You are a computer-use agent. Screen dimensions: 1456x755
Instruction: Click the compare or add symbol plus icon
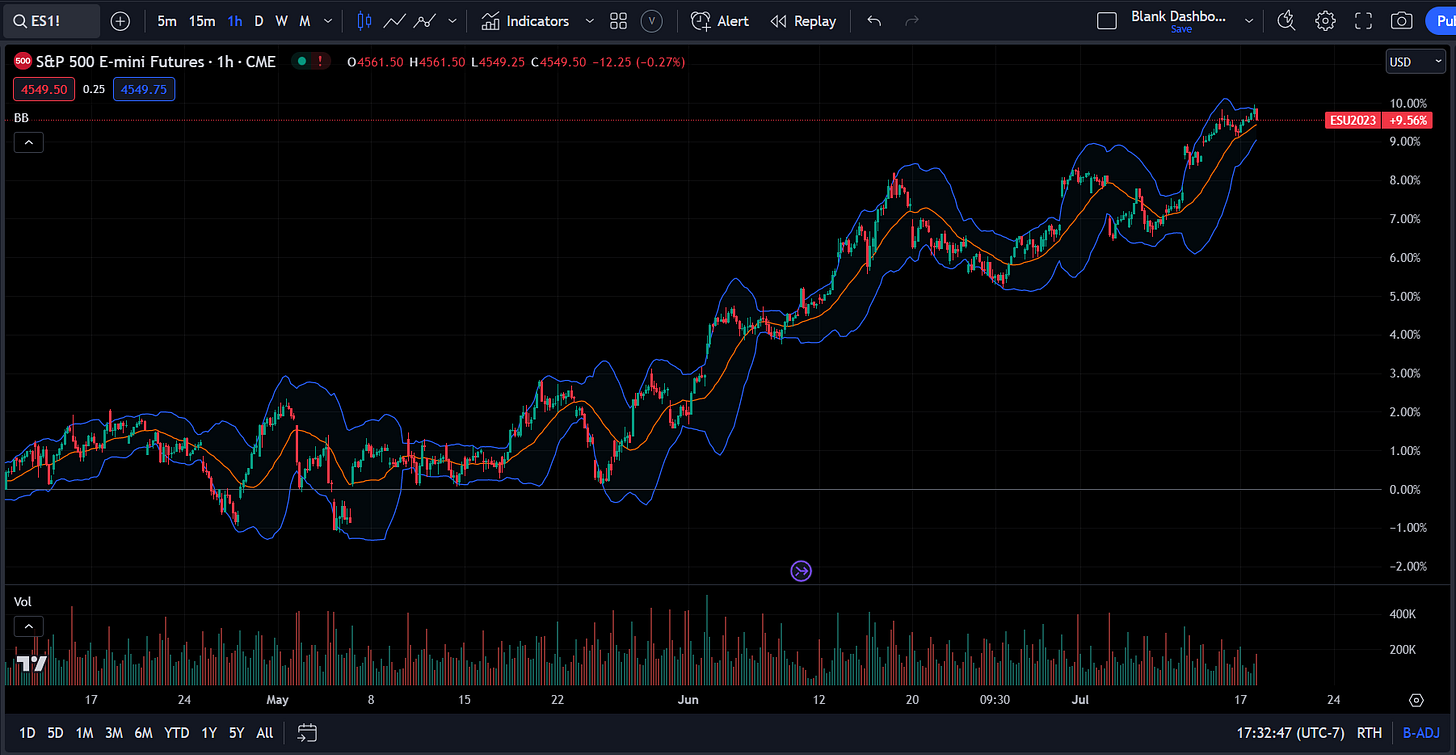[x=120, y=21]
